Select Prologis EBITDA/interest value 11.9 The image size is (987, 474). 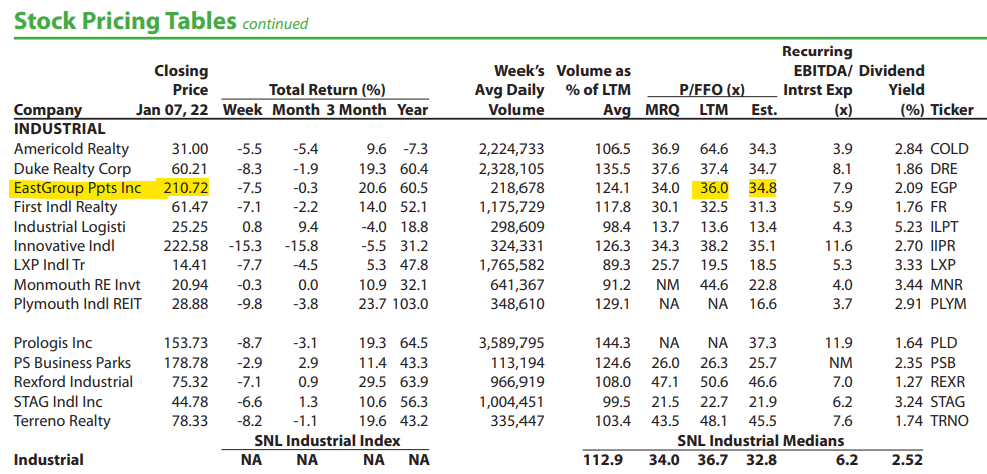tap(839, 343)
